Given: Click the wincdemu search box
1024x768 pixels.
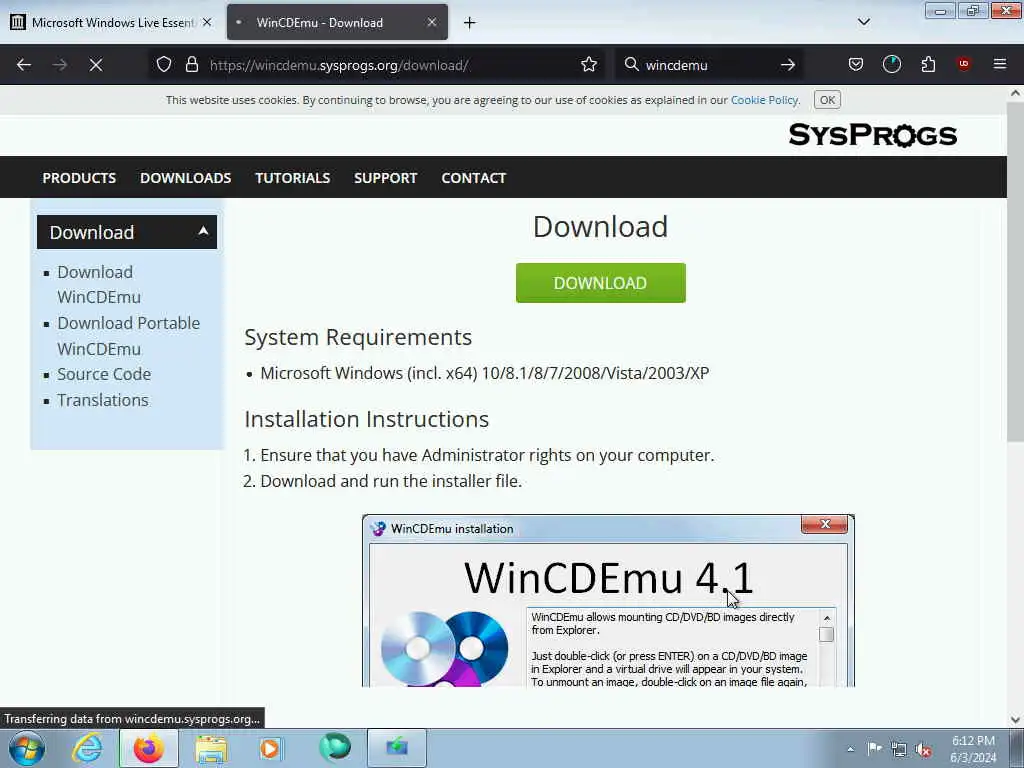Looking at the screenshot, I should 709,65.
